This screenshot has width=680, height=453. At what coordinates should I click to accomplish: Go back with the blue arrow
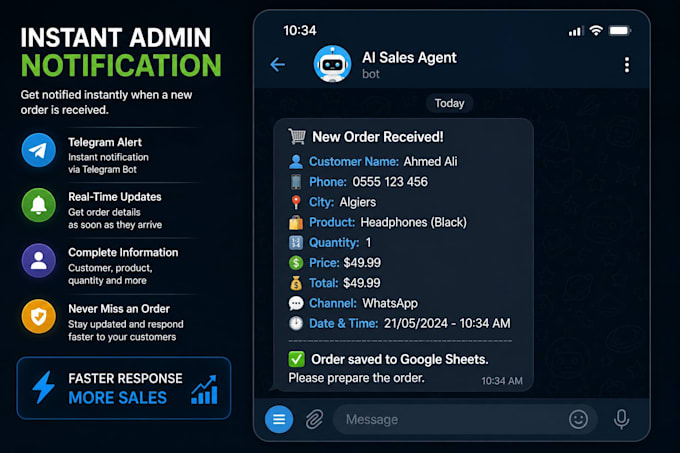coord(278,65)
